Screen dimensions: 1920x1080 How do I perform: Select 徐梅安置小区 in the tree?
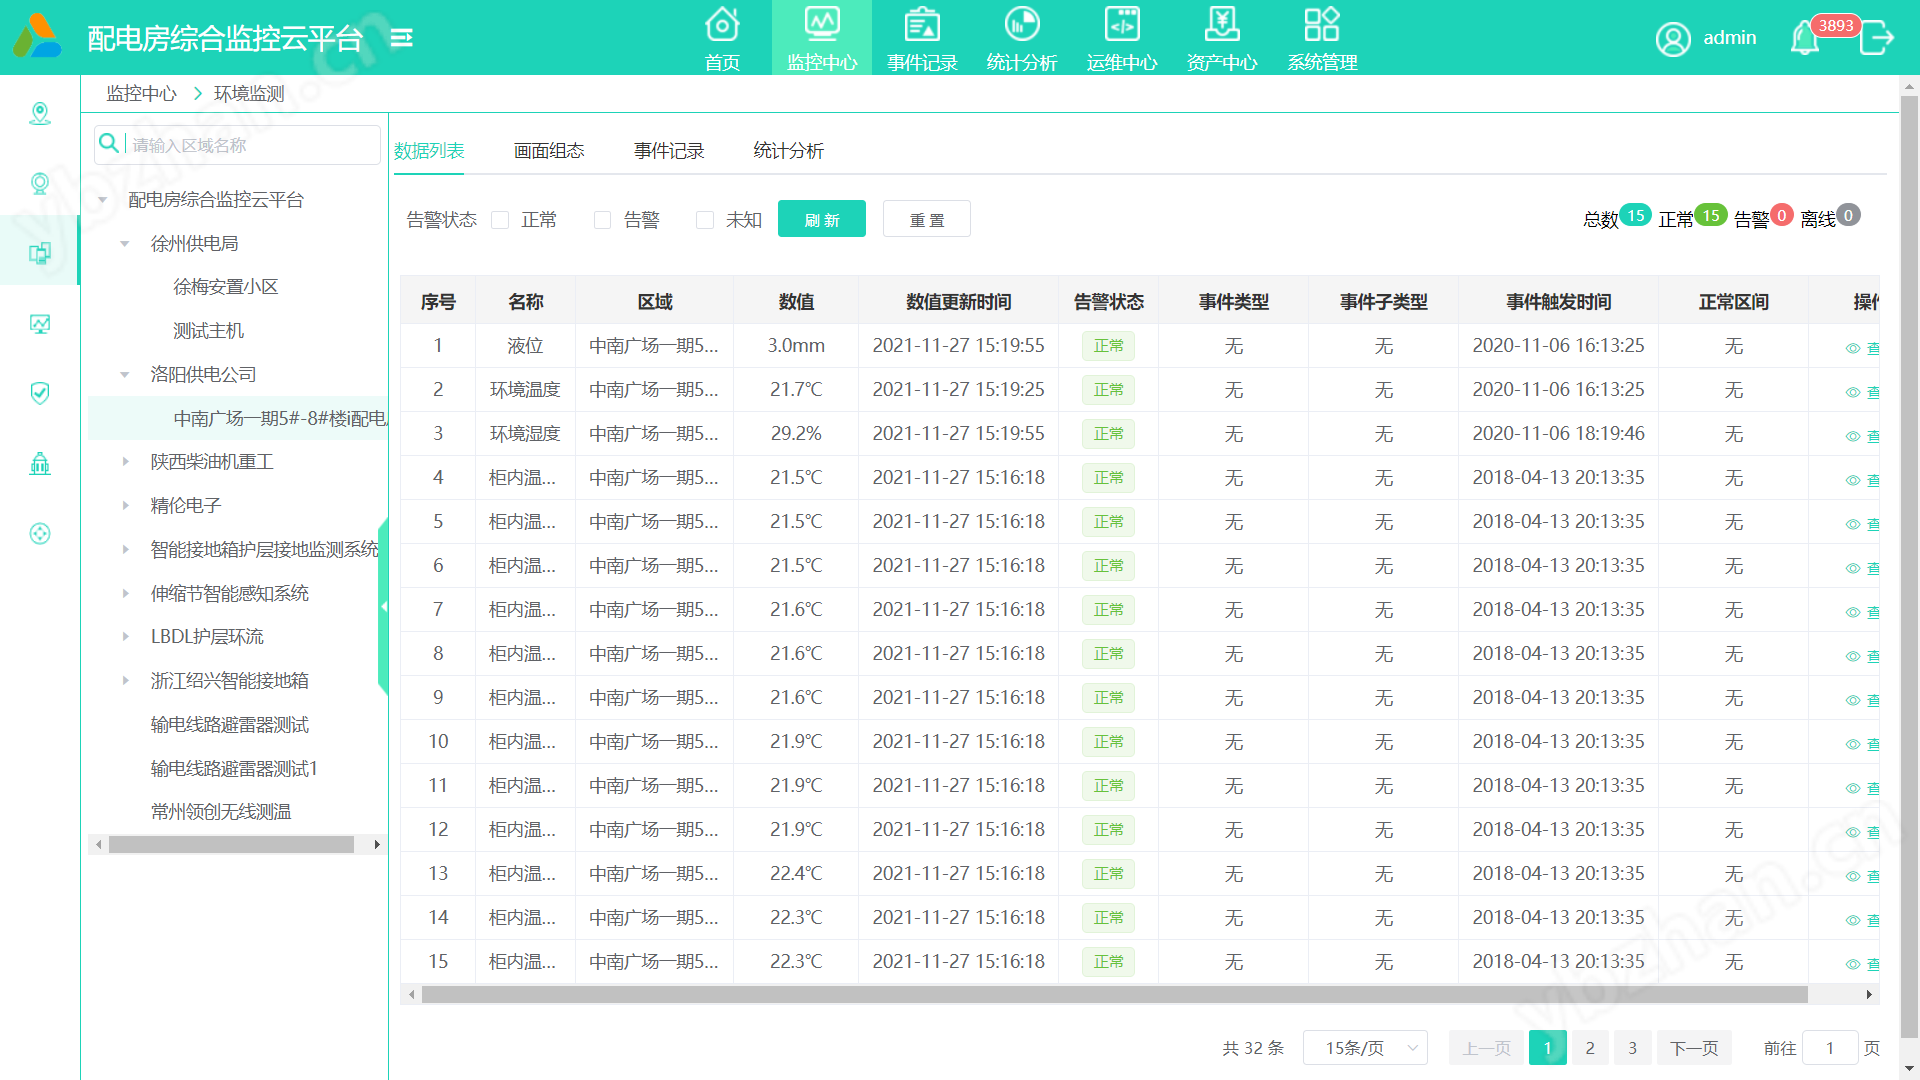tap(226, 287)
